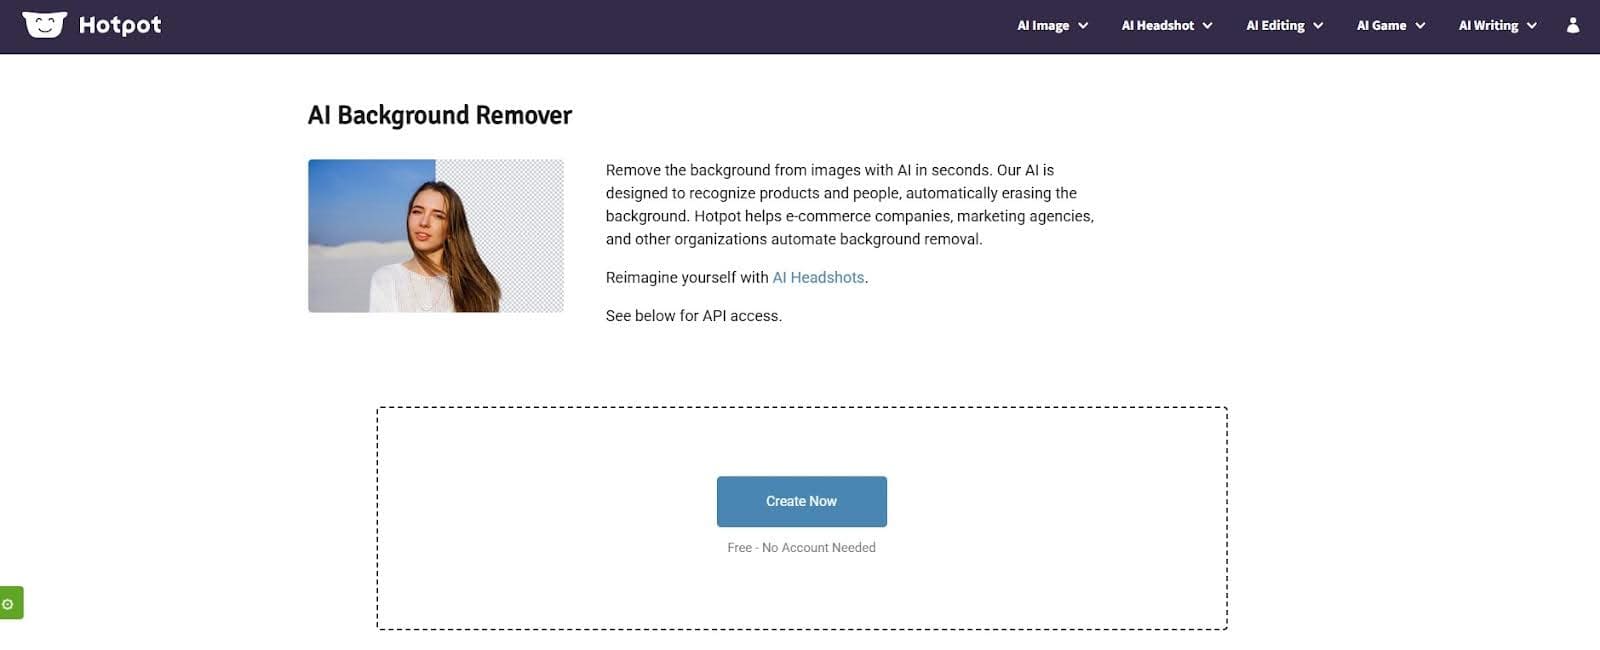Select the AI Editing menu label
Screen dimensions: 1600x650
(x=1275, y=26)
